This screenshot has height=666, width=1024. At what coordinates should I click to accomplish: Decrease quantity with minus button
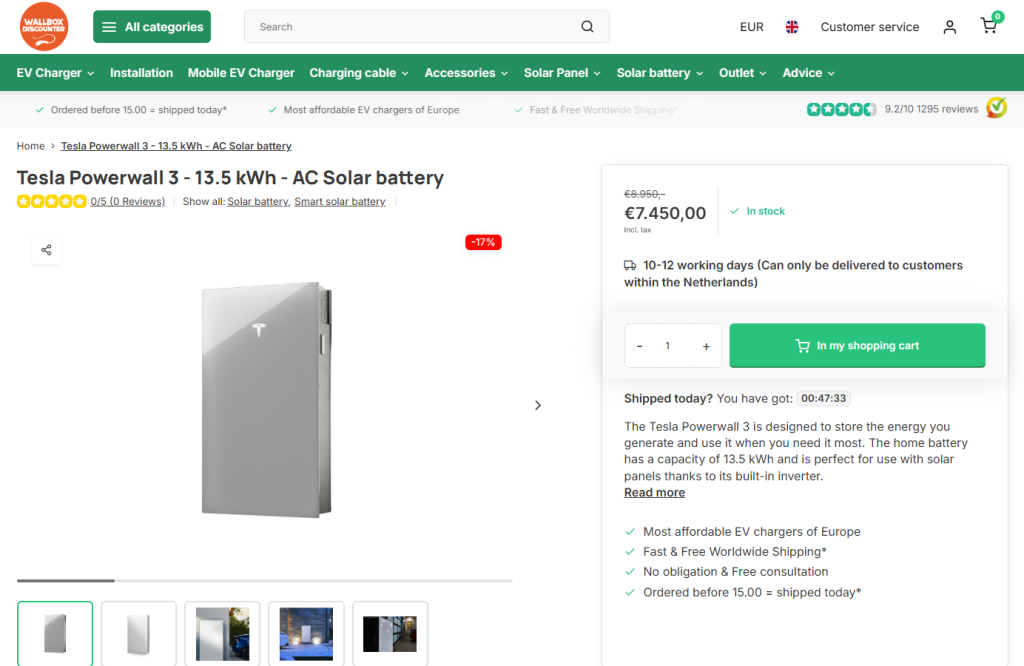click(639, 346)
